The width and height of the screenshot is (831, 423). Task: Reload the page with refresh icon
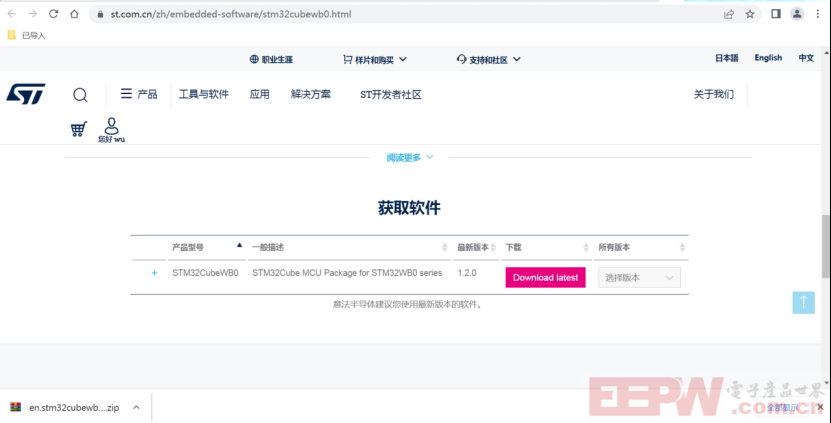[x=54, y=14]
